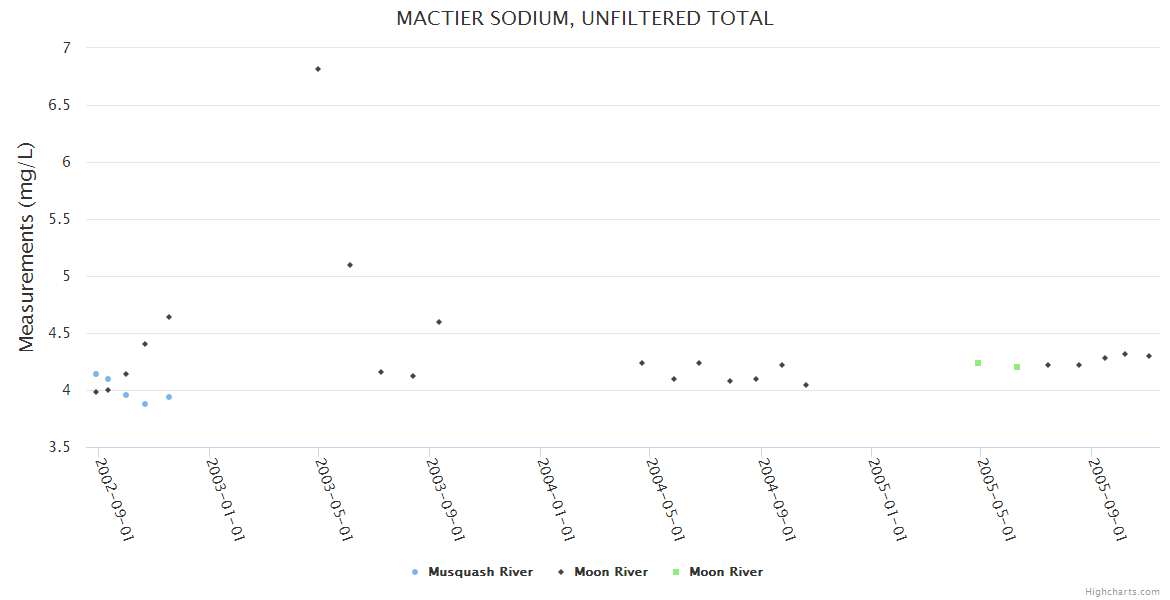
Task: Select the second green square data point
Action: pyautogui.click(x=1017, y=367)
